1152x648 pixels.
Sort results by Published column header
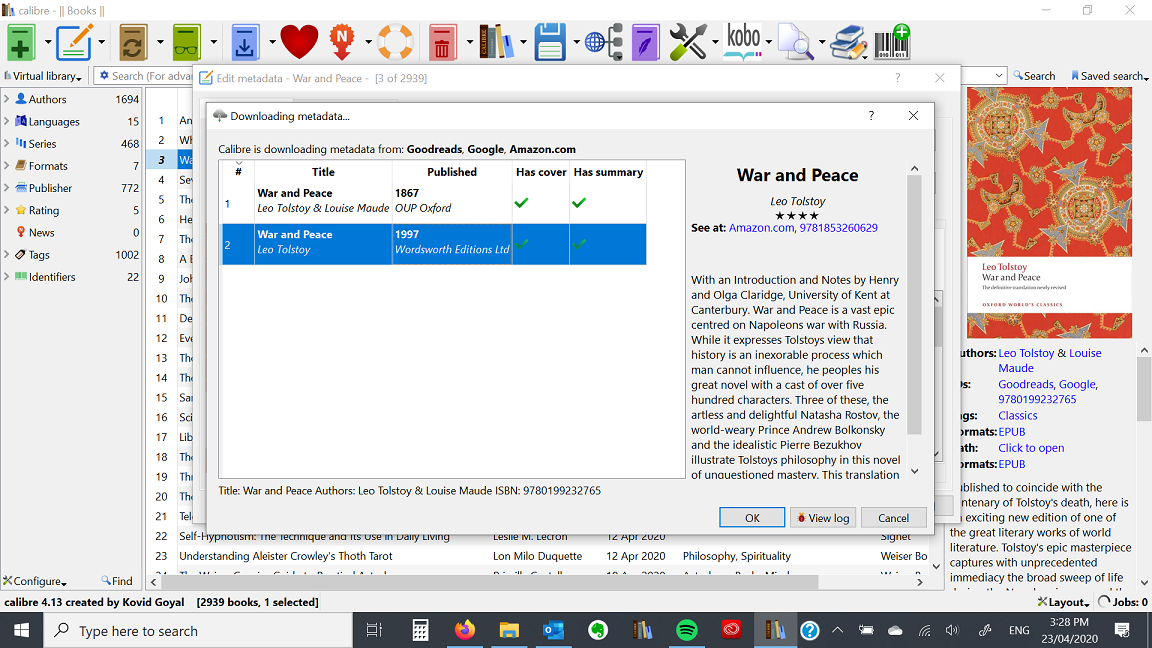452,171
